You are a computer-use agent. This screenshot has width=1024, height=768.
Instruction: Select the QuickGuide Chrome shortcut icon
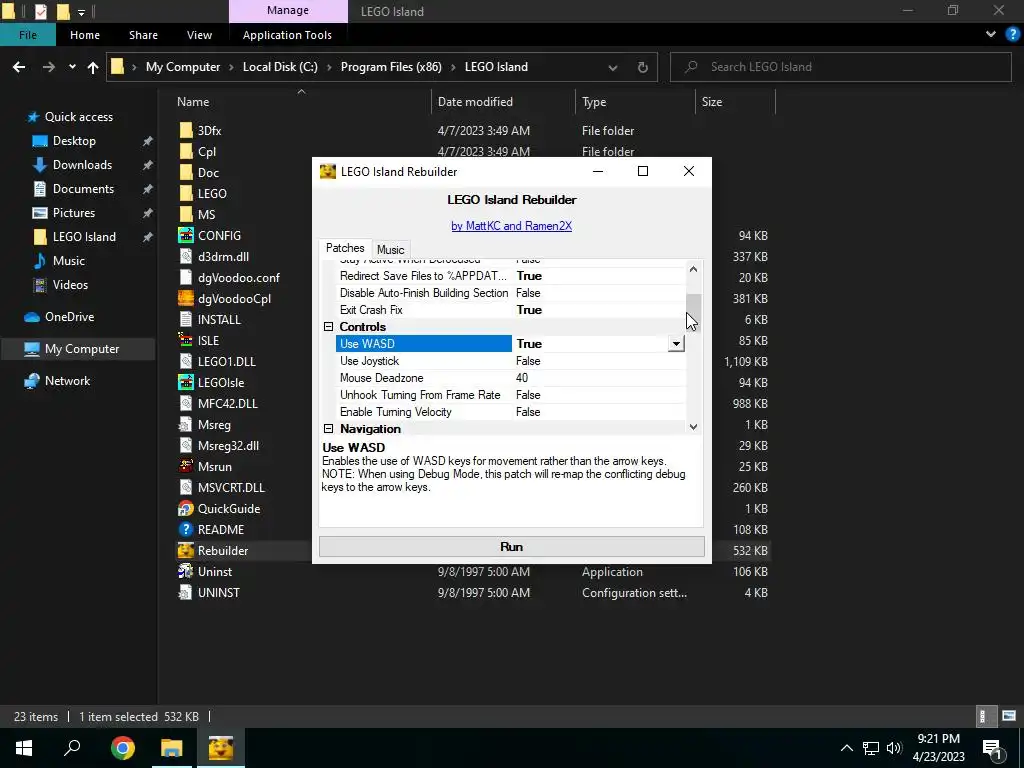coord(186,508)
